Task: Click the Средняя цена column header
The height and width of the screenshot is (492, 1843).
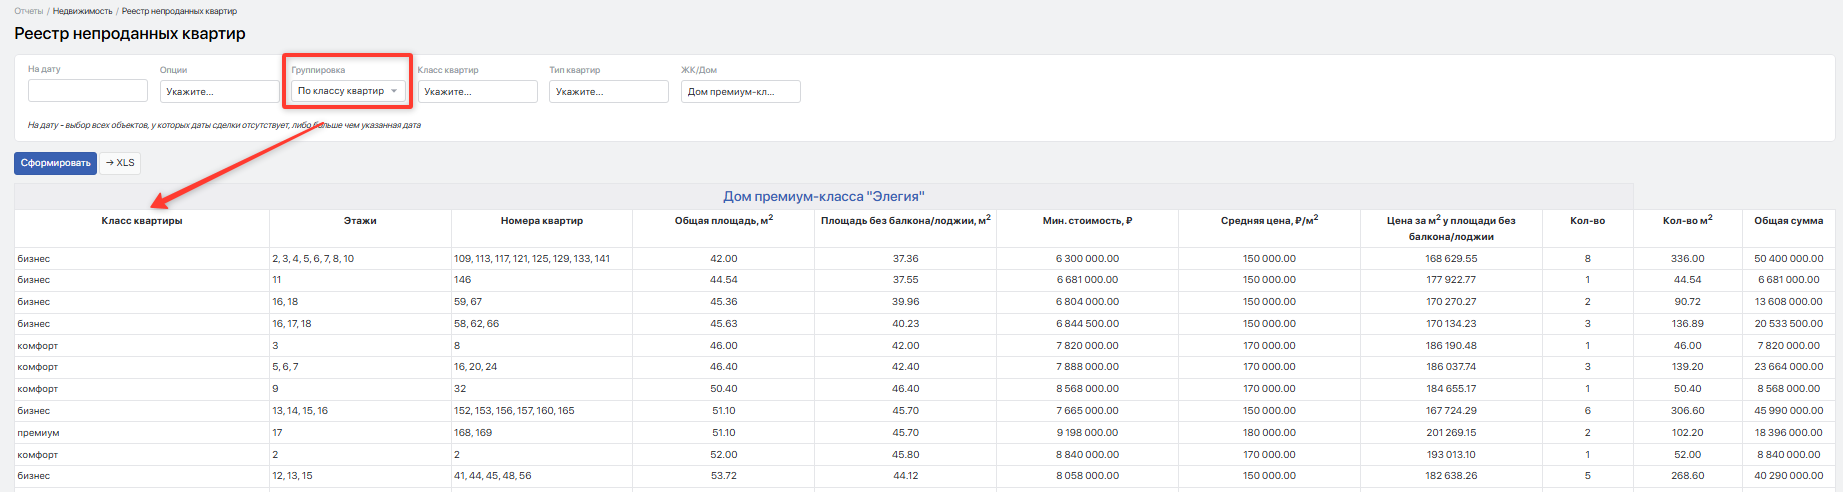Action: point(1269,220)
